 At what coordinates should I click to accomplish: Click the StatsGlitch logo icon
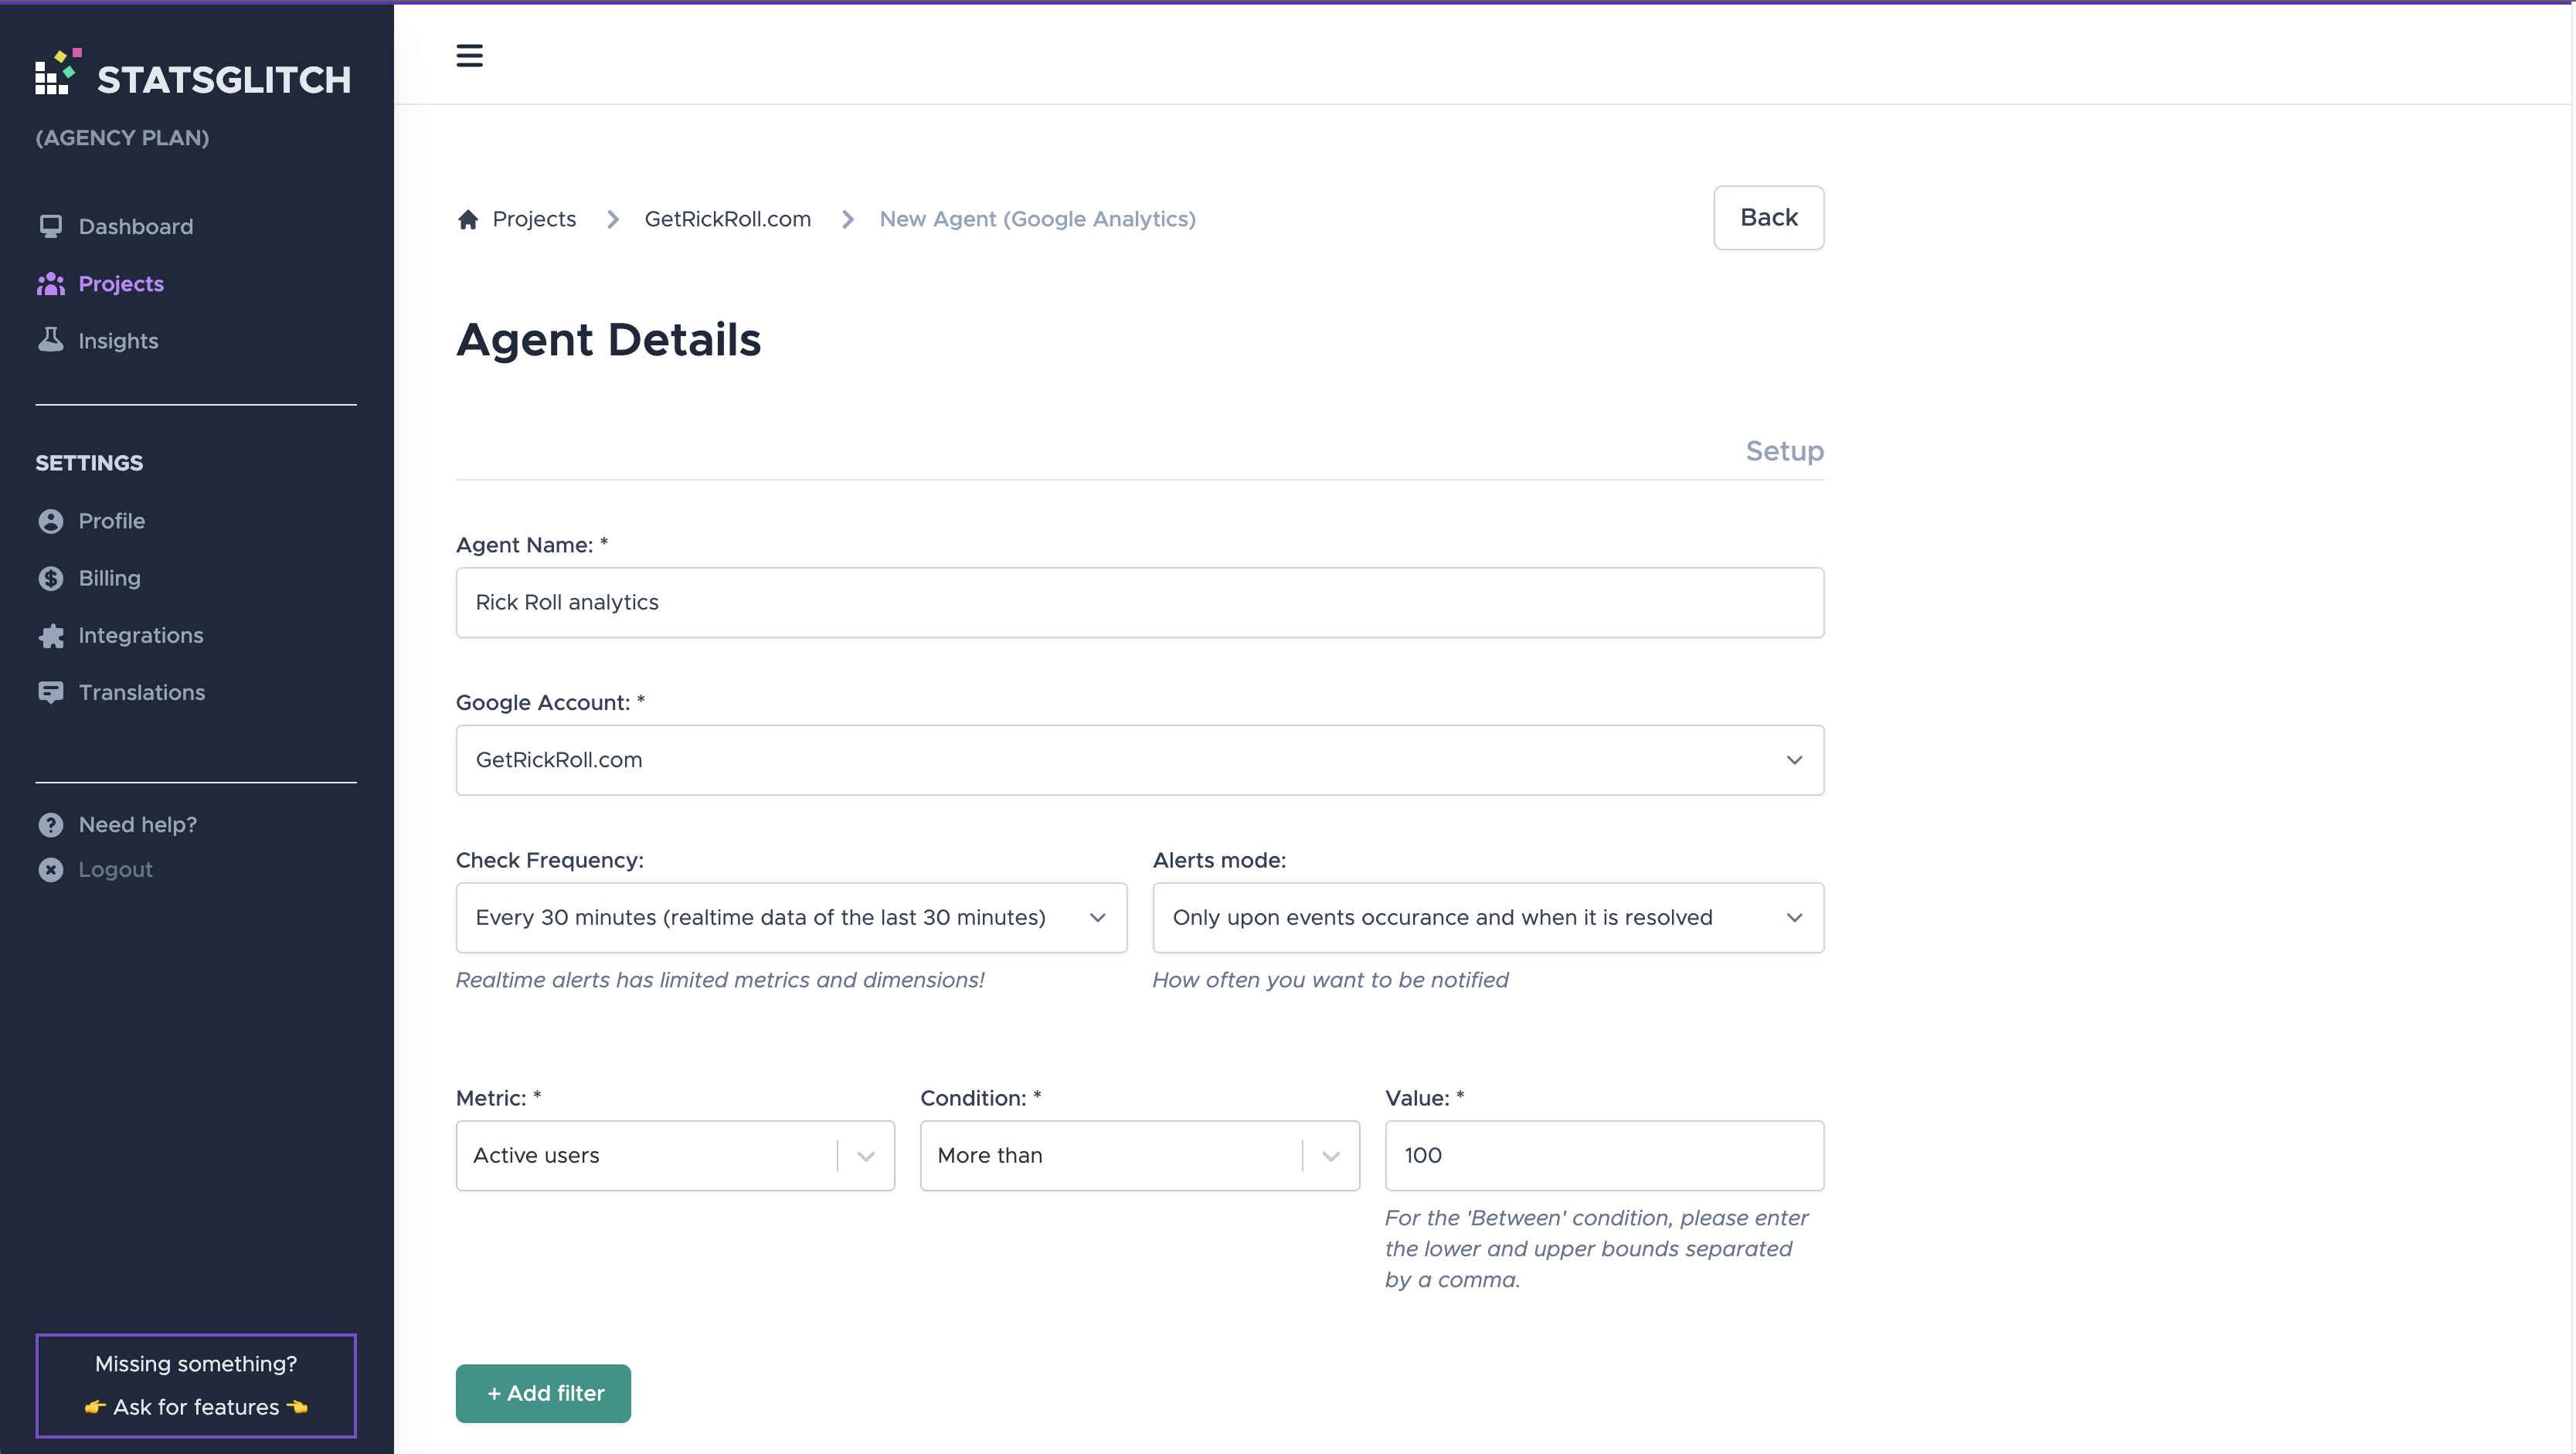58,72
